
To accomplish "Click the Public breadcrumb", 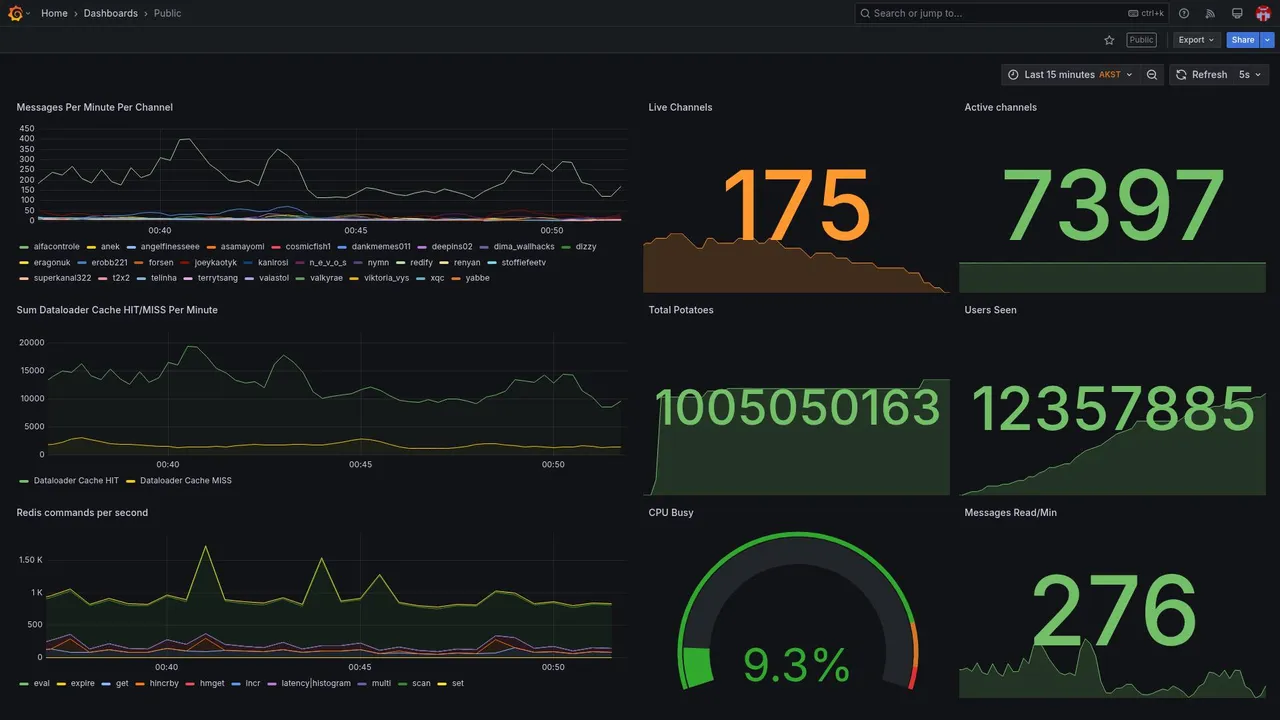I will [168, 13].
